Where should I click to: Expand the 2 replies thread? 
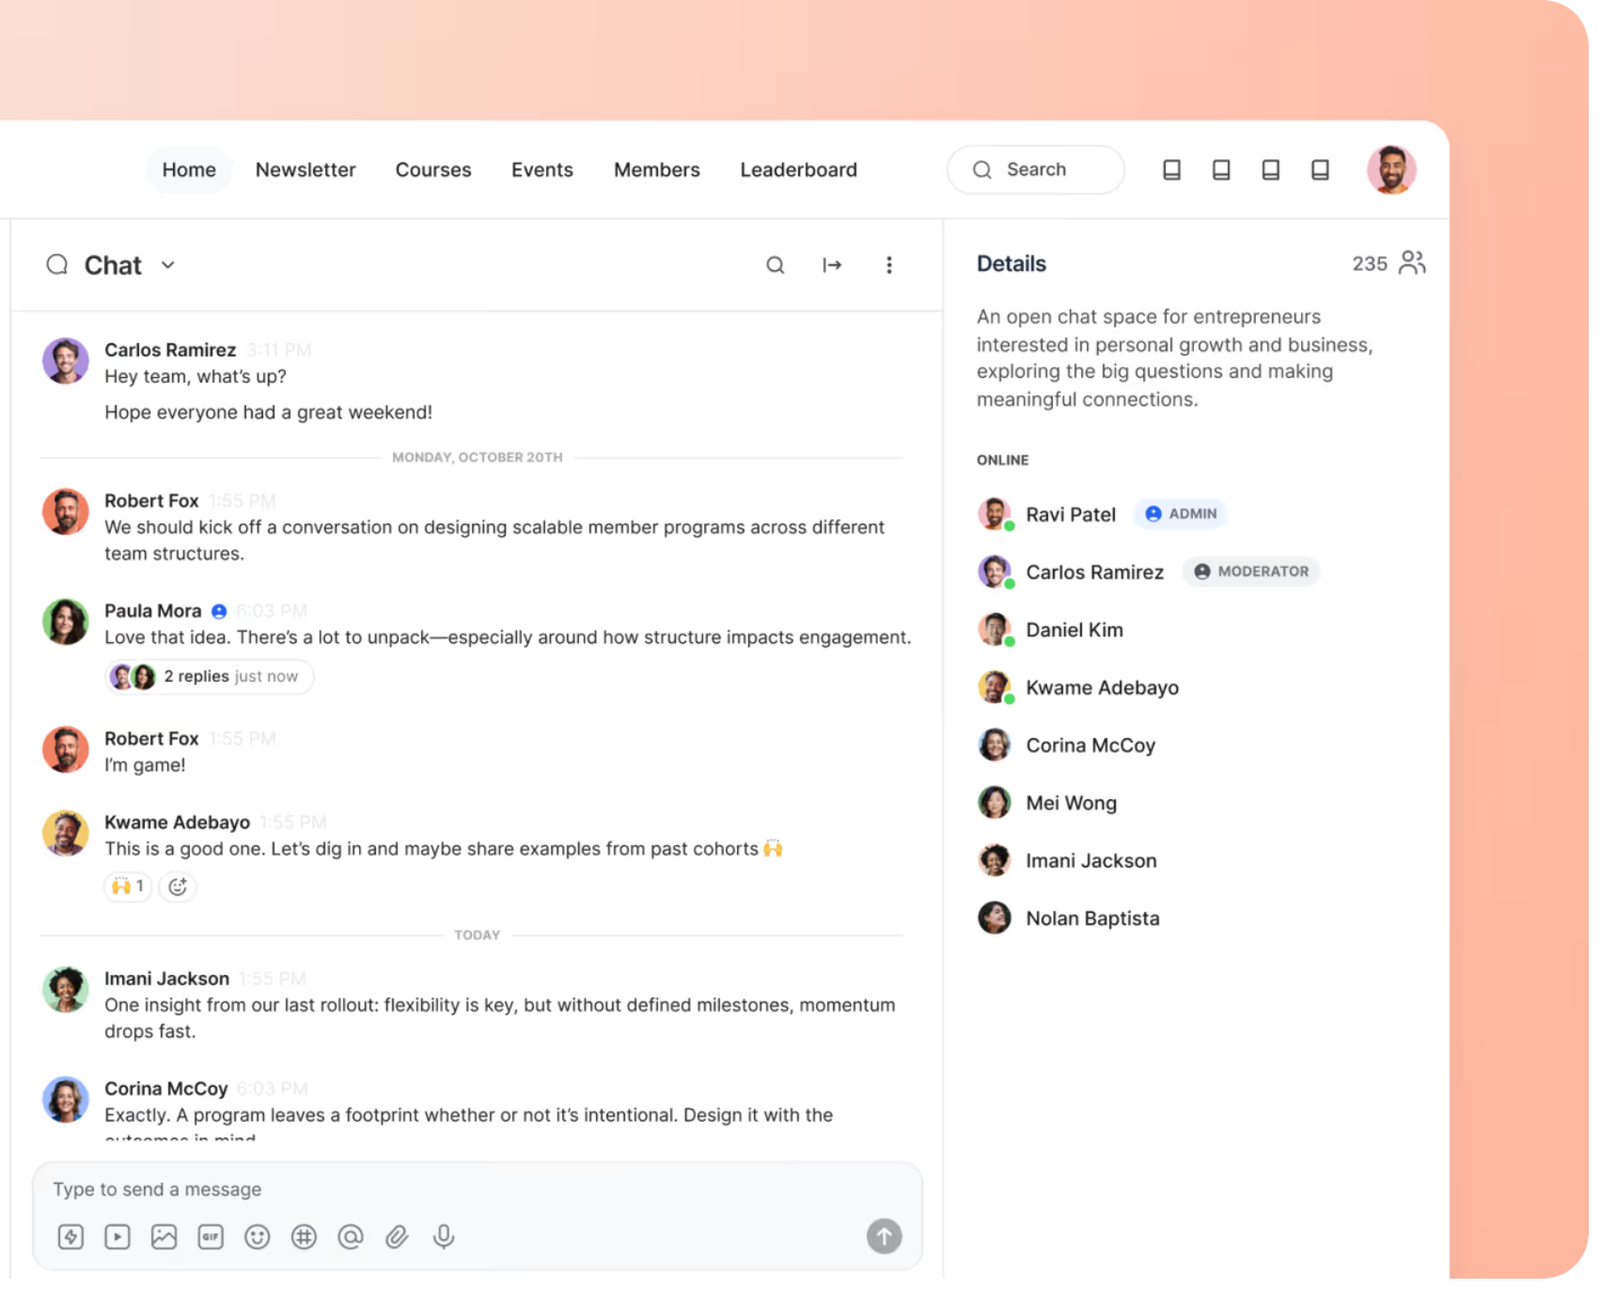tap(210, 677)
